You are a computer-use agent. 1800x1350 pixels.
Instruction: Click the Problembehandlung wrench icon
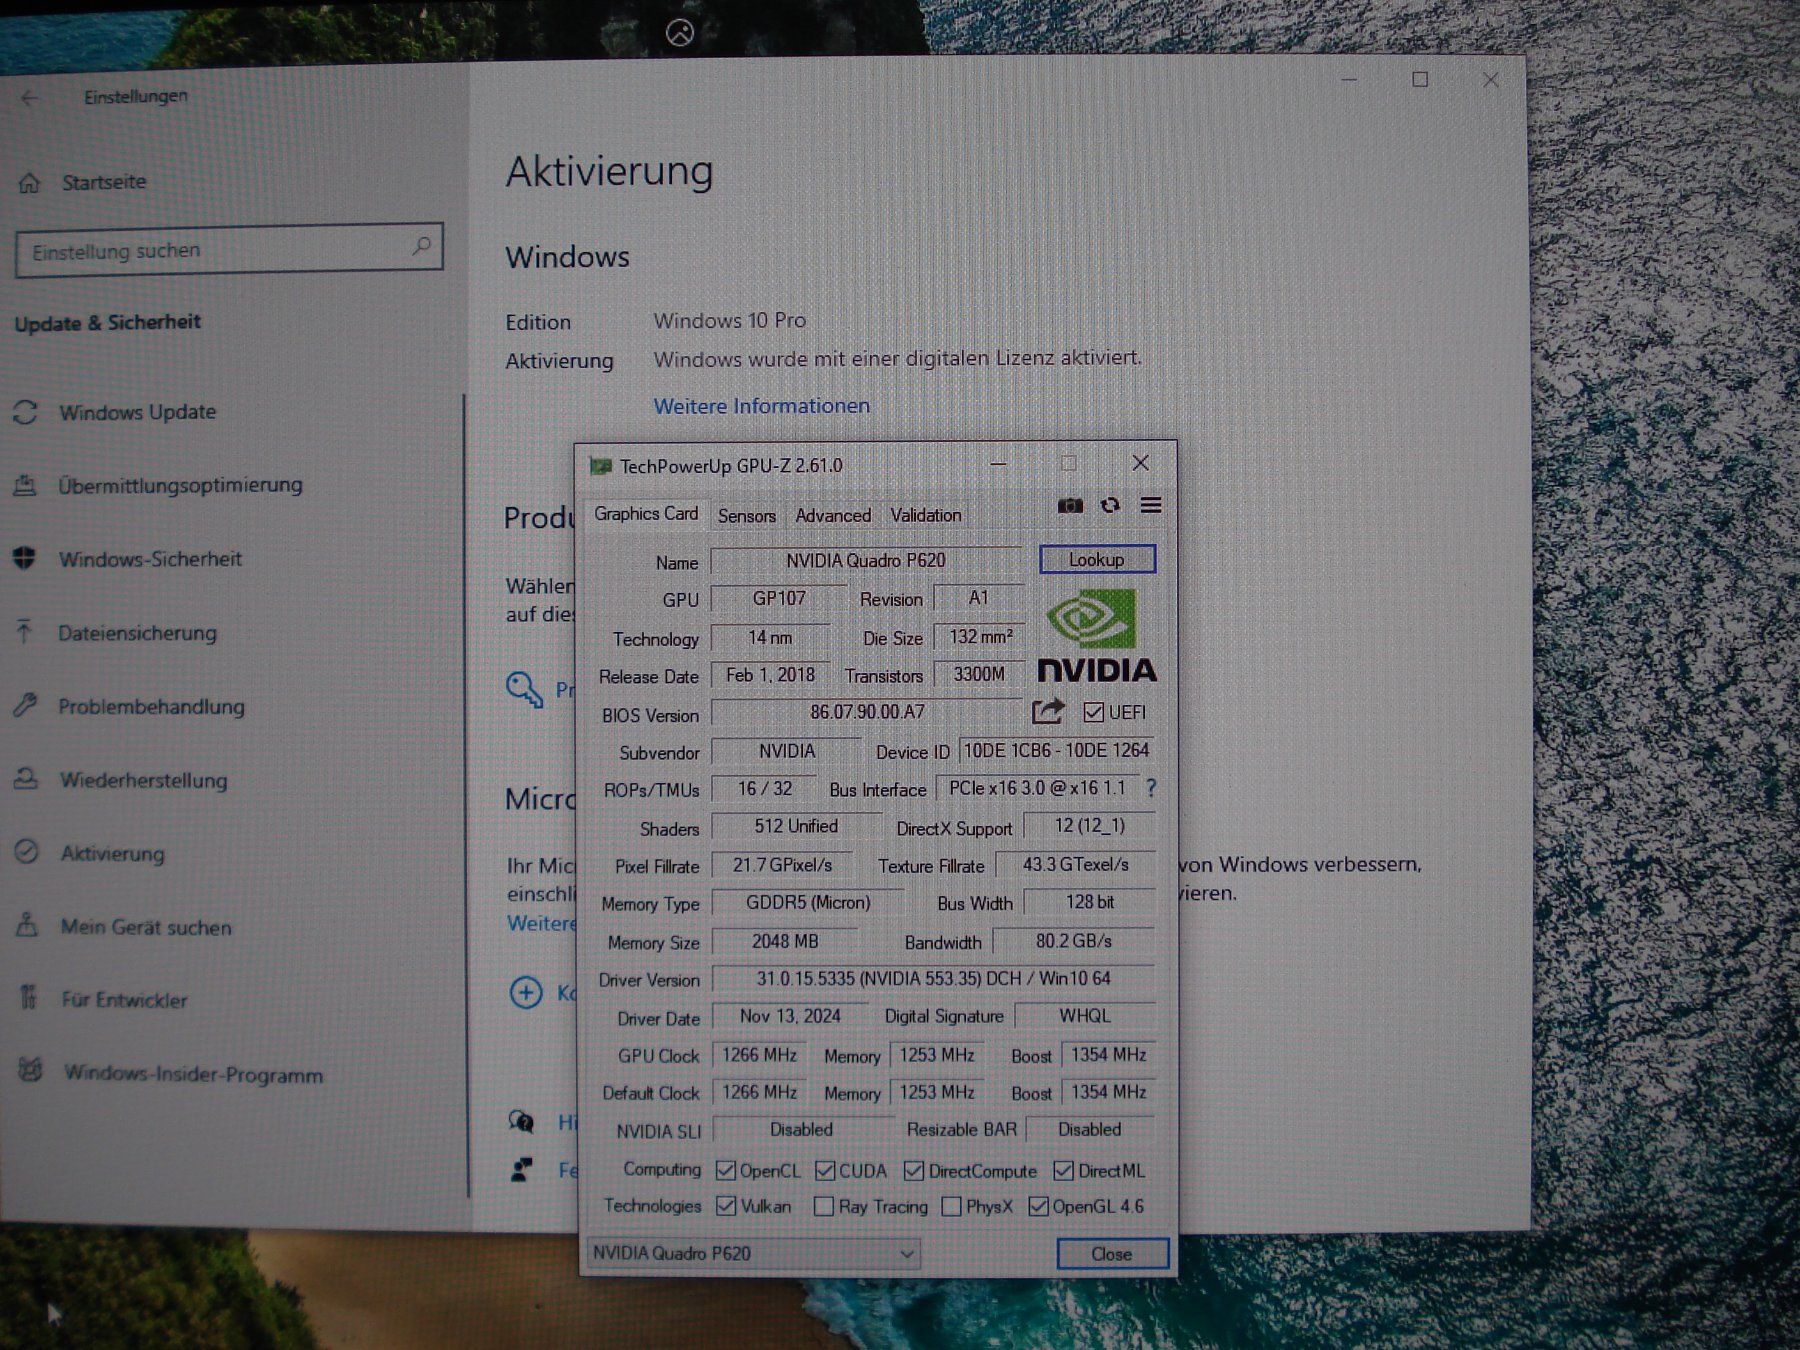point(25,706)
